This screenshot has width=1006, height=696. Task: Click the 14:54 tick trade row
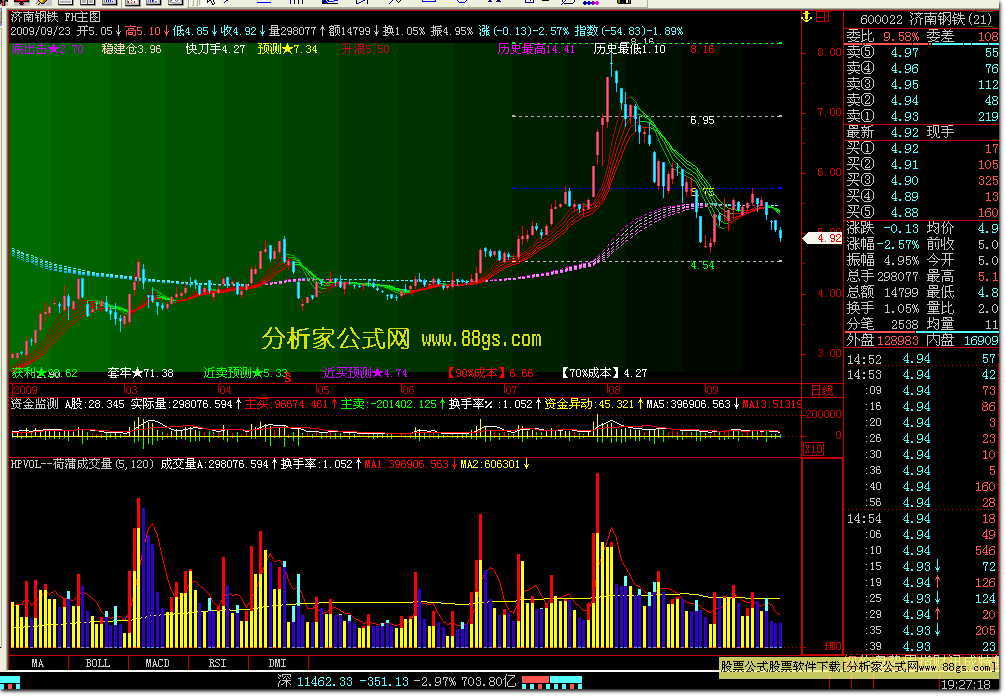point(922,518)
